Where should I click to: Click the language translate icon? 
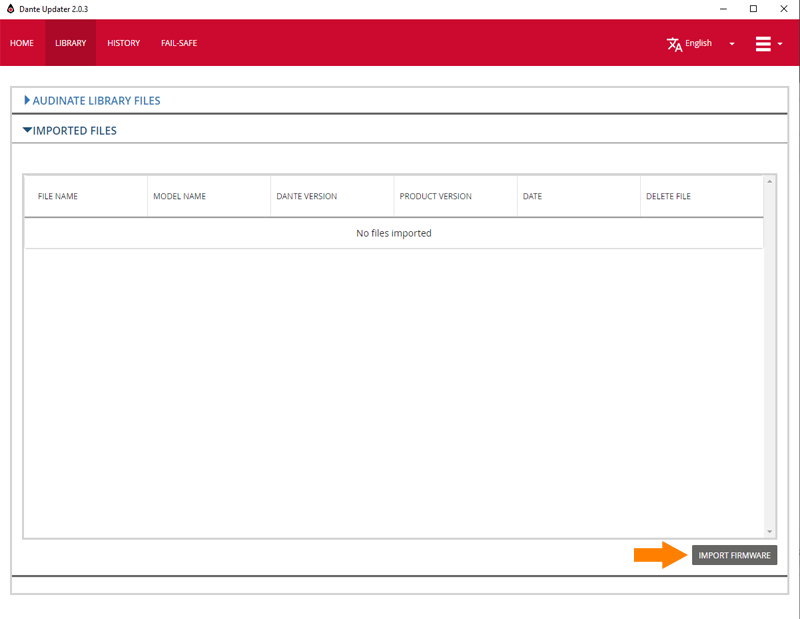tap(674, 44)
